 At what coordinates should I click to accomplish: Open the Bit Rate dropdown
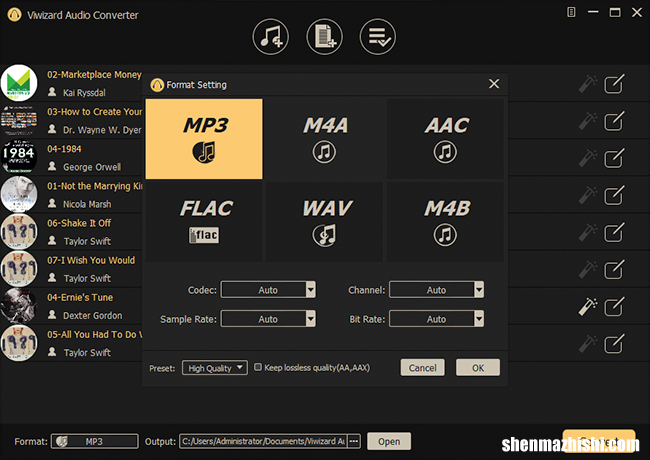(437, 319)
